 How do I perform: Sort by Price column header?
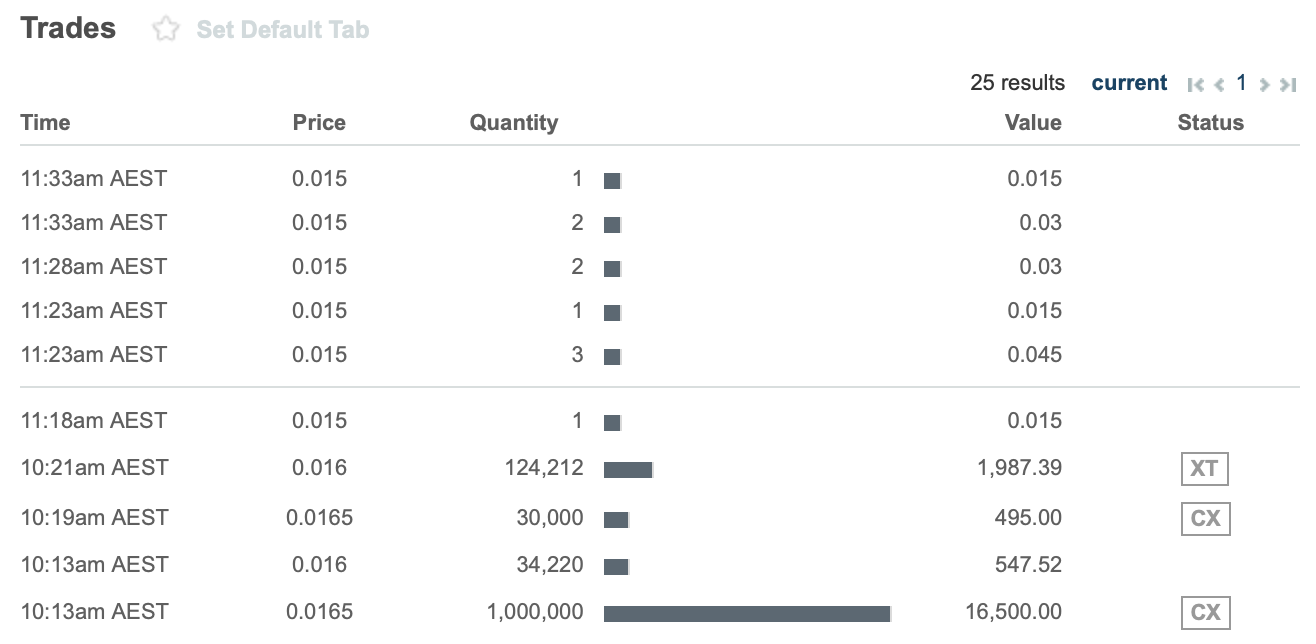(319, 123)
